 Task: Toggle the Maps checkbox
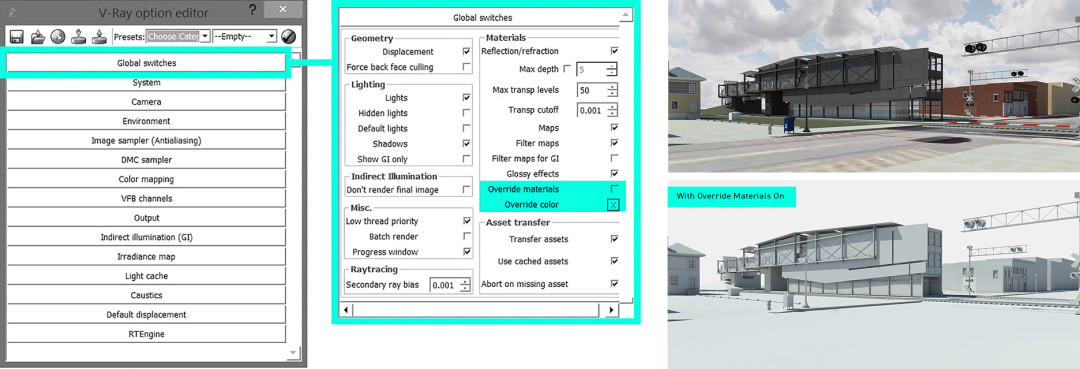pyautogui.click(x=614, y=128)
